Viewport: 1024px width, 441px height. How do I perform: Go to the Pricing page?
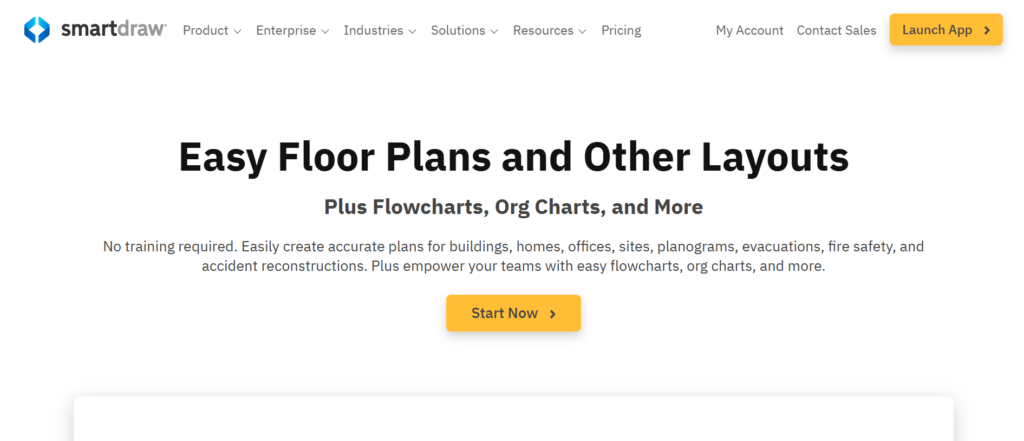coord(621,30)
